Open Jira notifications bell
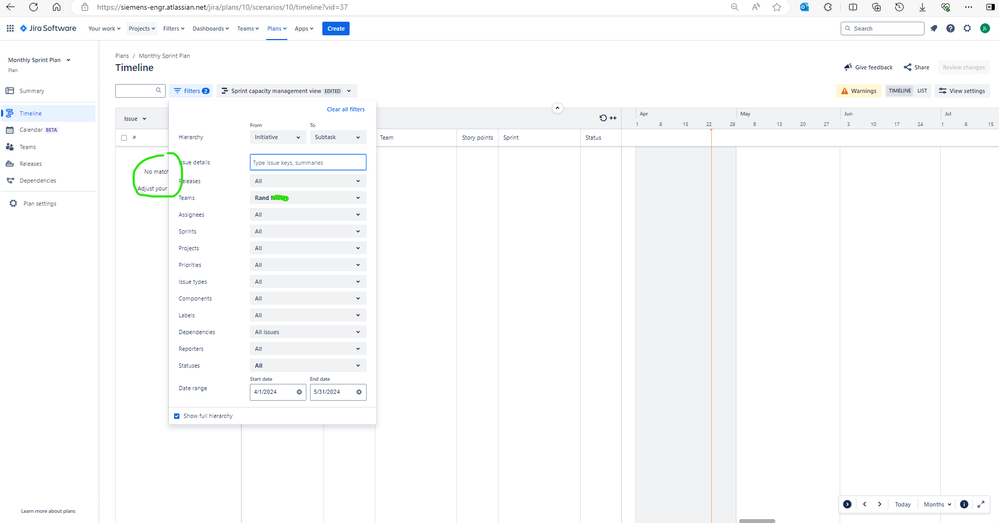 (934, 28)
